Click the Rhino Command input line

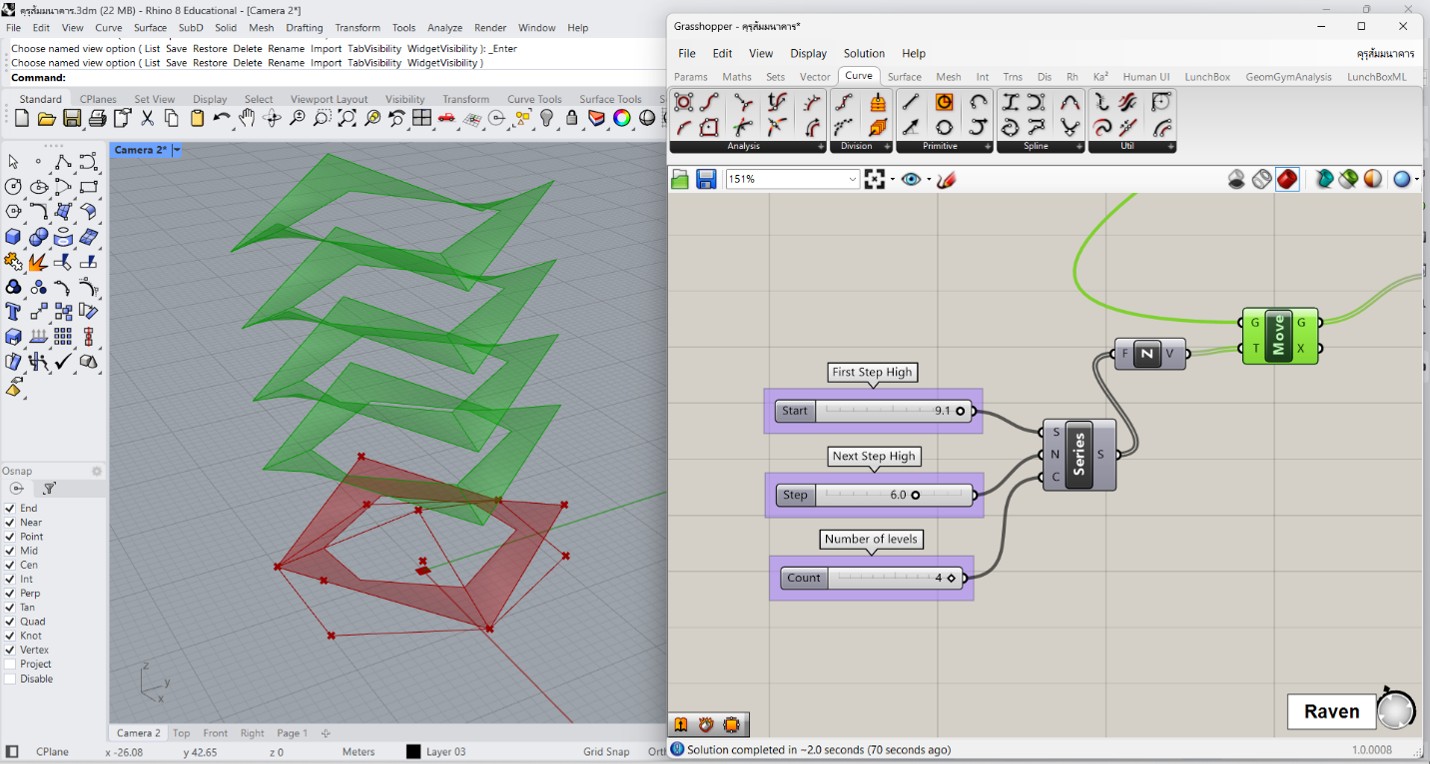[x=335, y=78]
